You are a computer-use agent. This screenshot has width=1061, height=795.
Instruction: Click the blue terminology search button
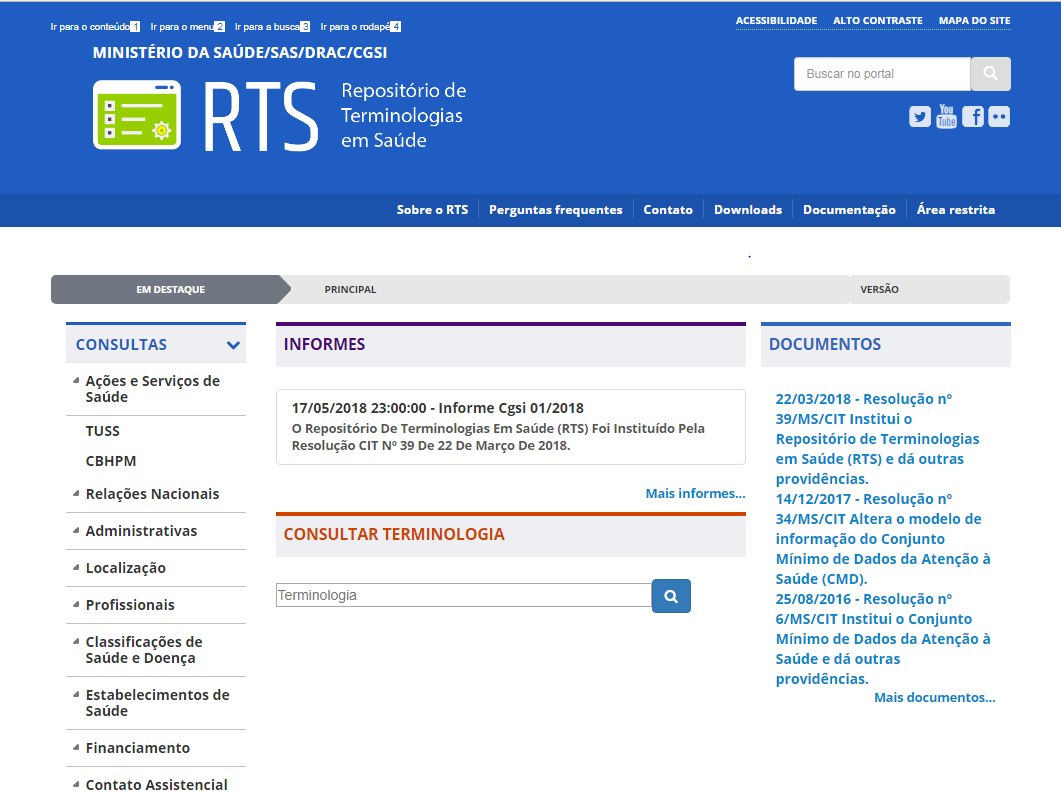[x=671, y=596]
